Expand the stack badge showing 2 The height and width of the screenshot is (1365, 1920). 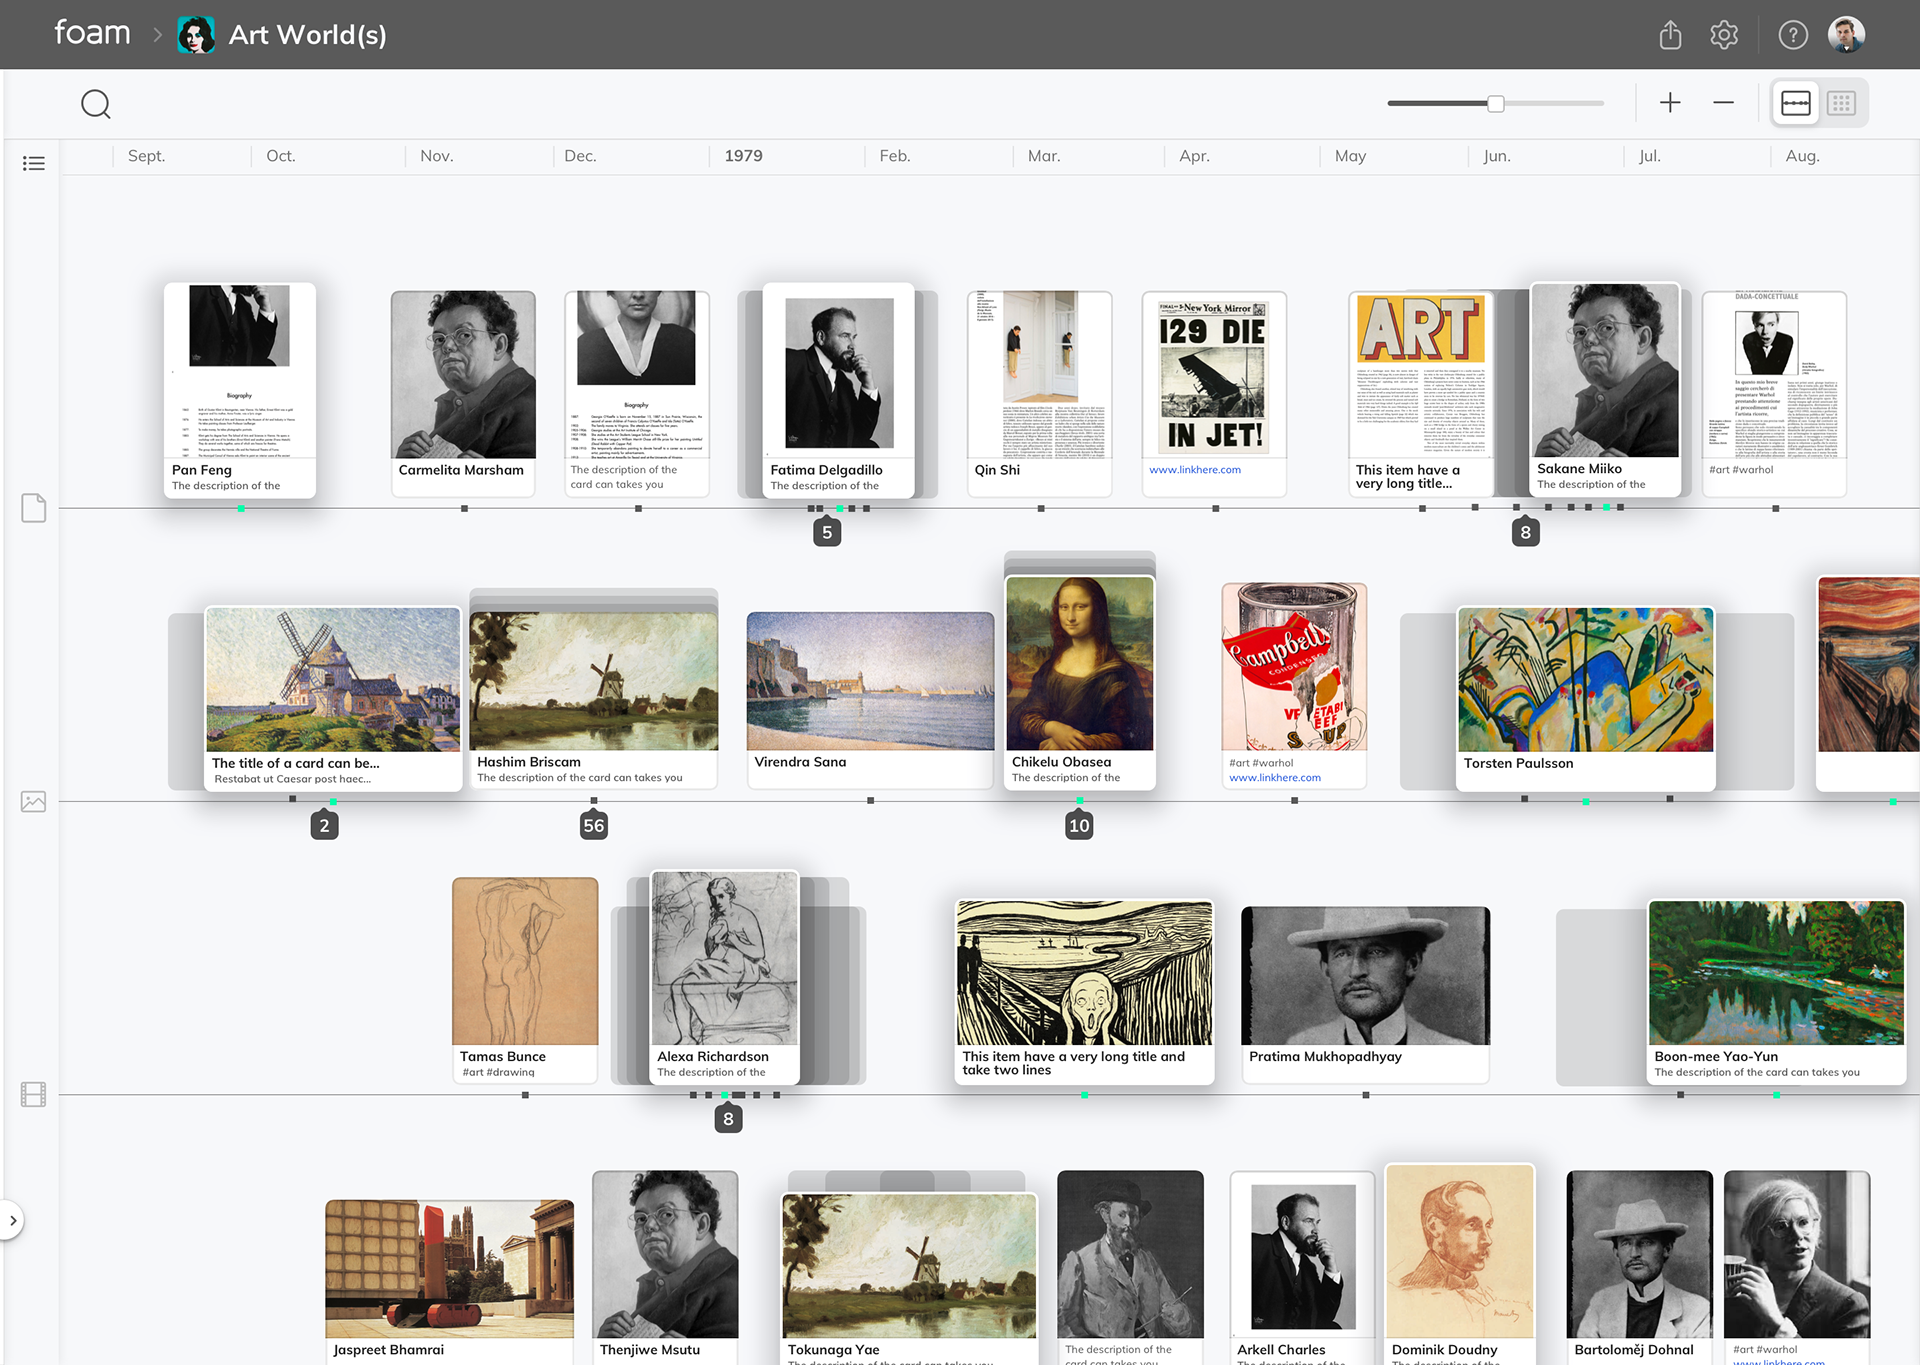tap(324, 826)
